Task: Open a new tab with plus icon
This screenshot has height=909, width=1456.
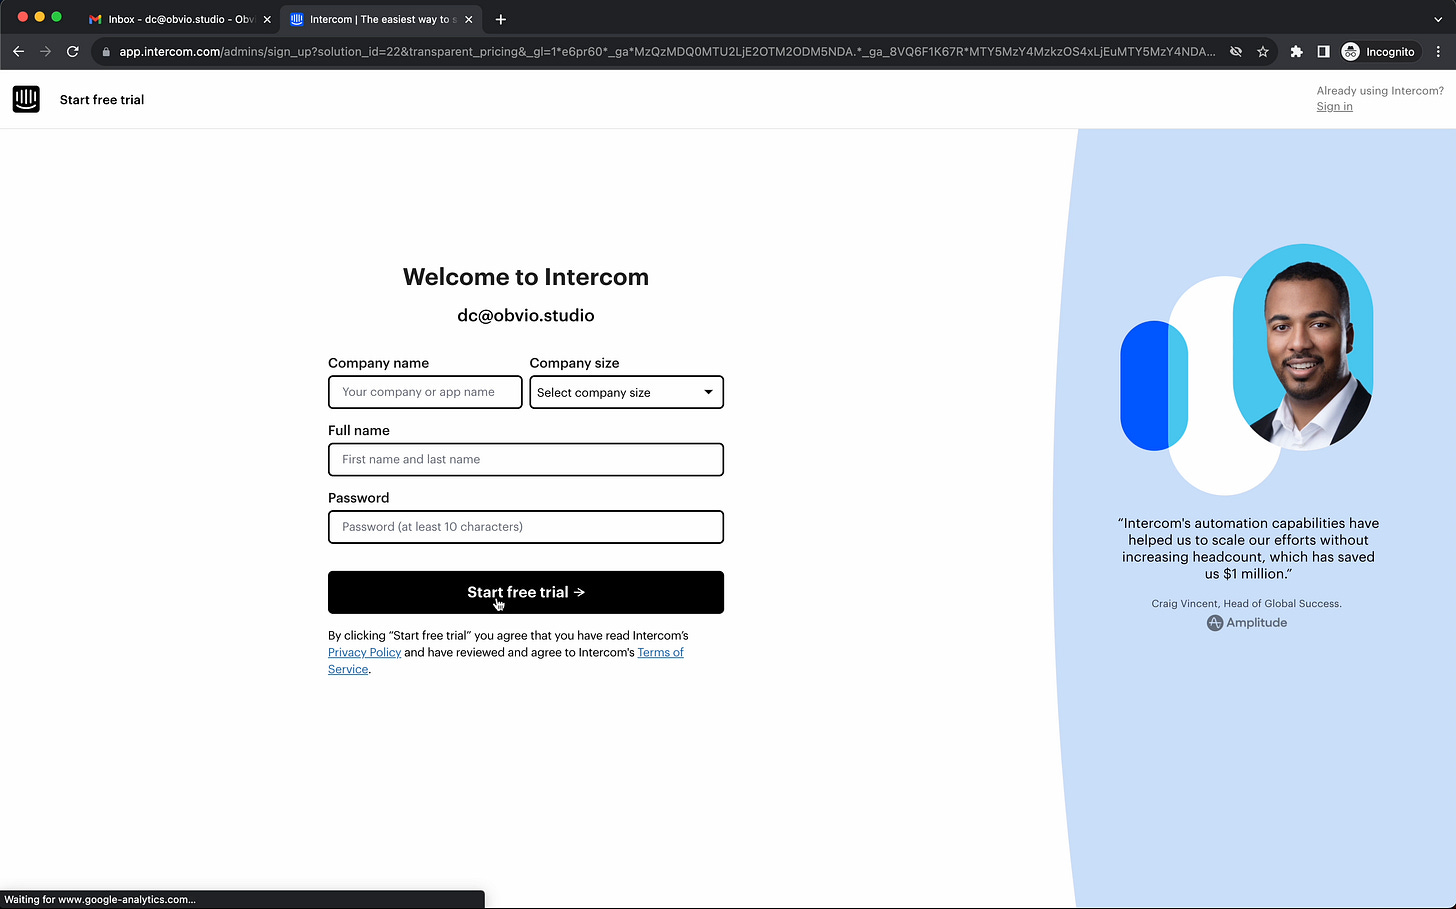Action: 501,19
